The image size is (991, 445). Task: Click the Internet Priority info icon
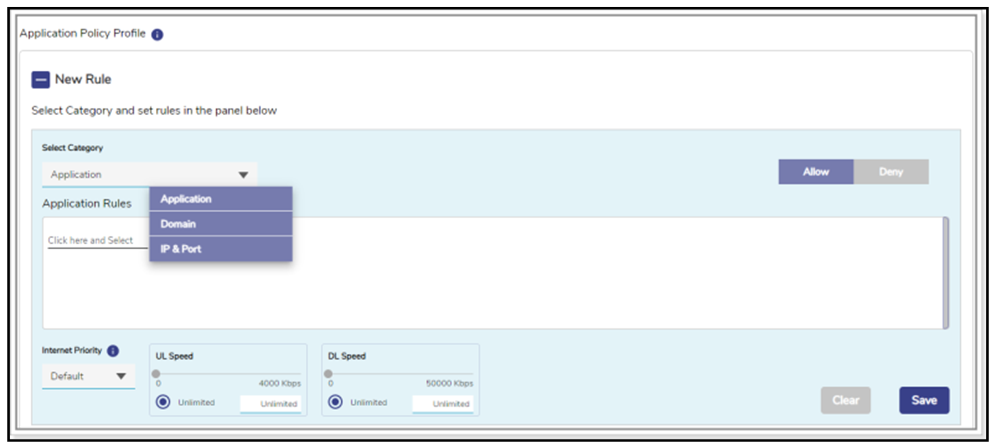pyautogui.click(x=113, y=351)
